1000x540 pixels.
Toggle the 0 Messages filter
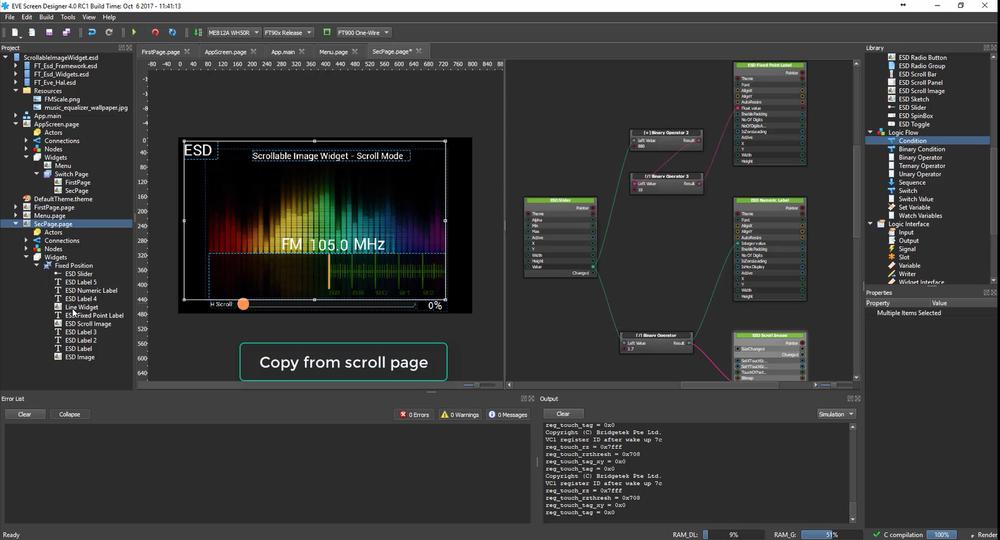coord(508,414)
